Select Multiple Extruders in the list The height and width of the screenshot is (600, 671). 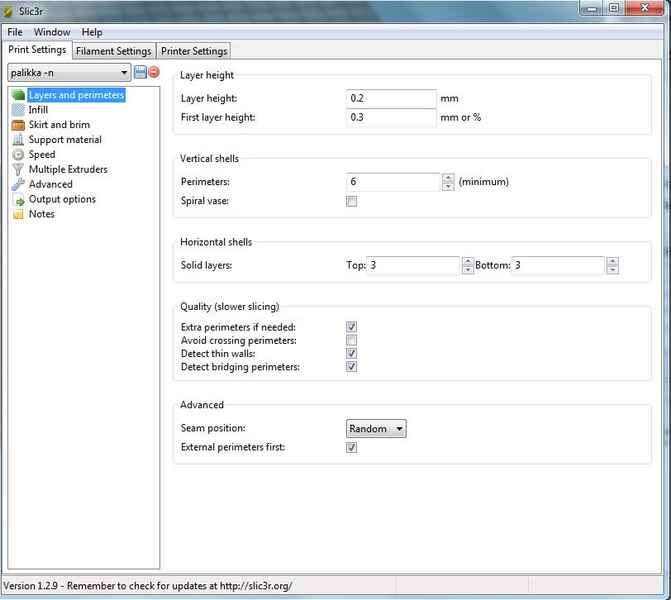68,169
